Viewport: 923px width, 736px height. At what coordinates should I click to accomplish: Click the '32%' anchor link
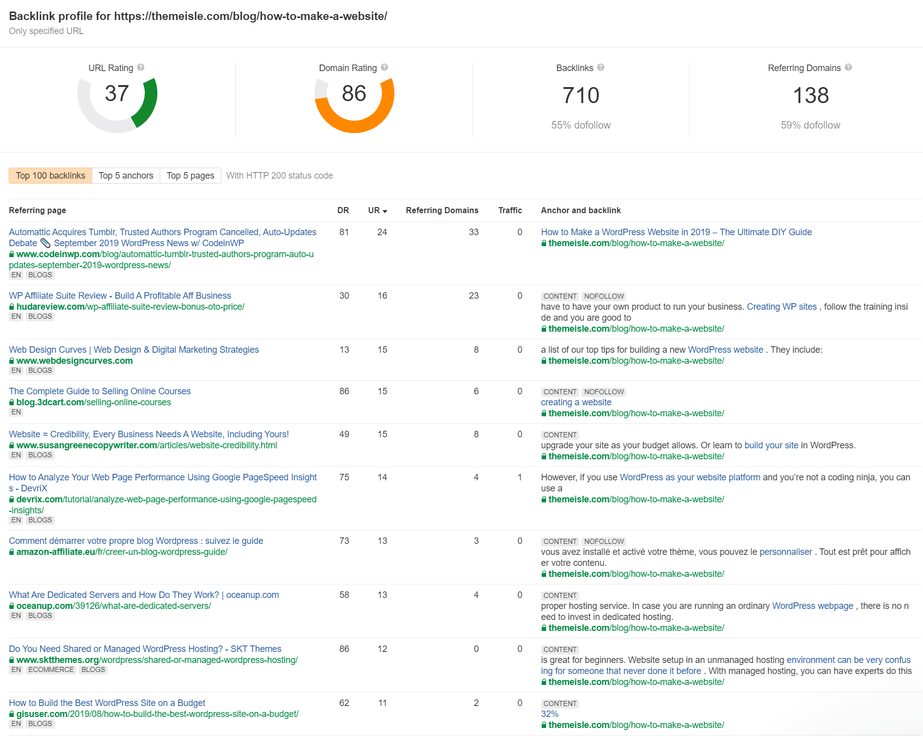pos(549,714)
